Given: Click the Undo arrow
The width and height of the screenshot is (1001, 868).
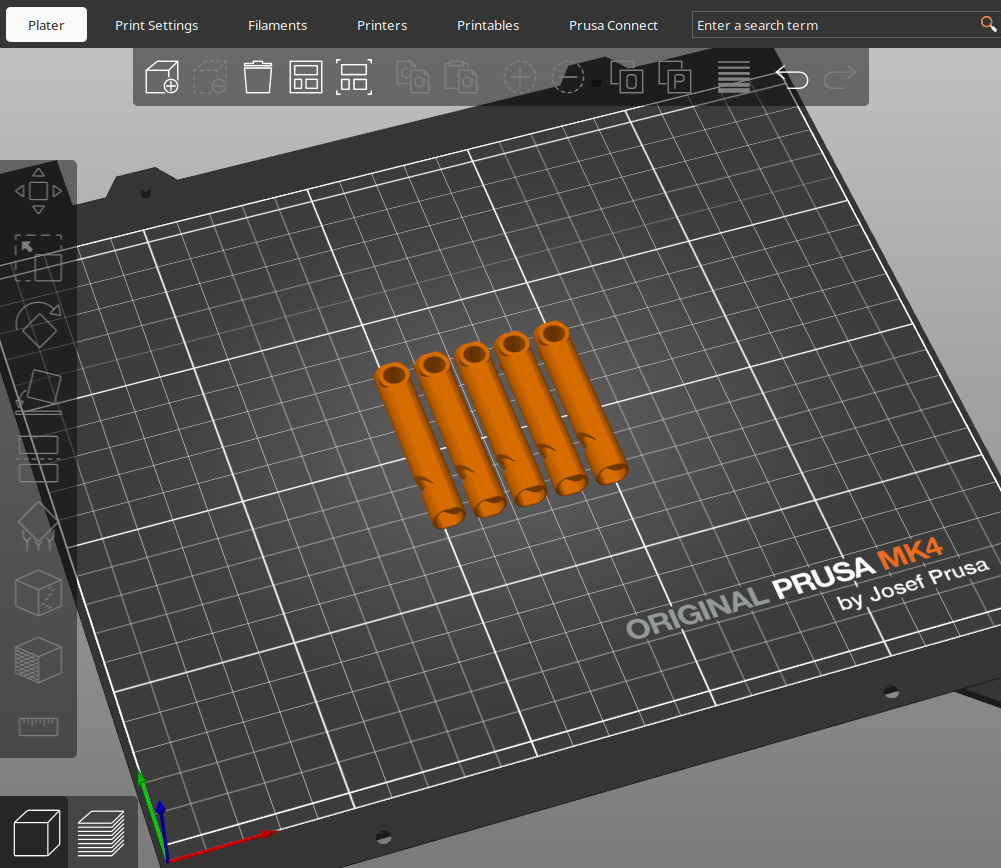Looking at the screenshot, I should click(x=792, y=78).
